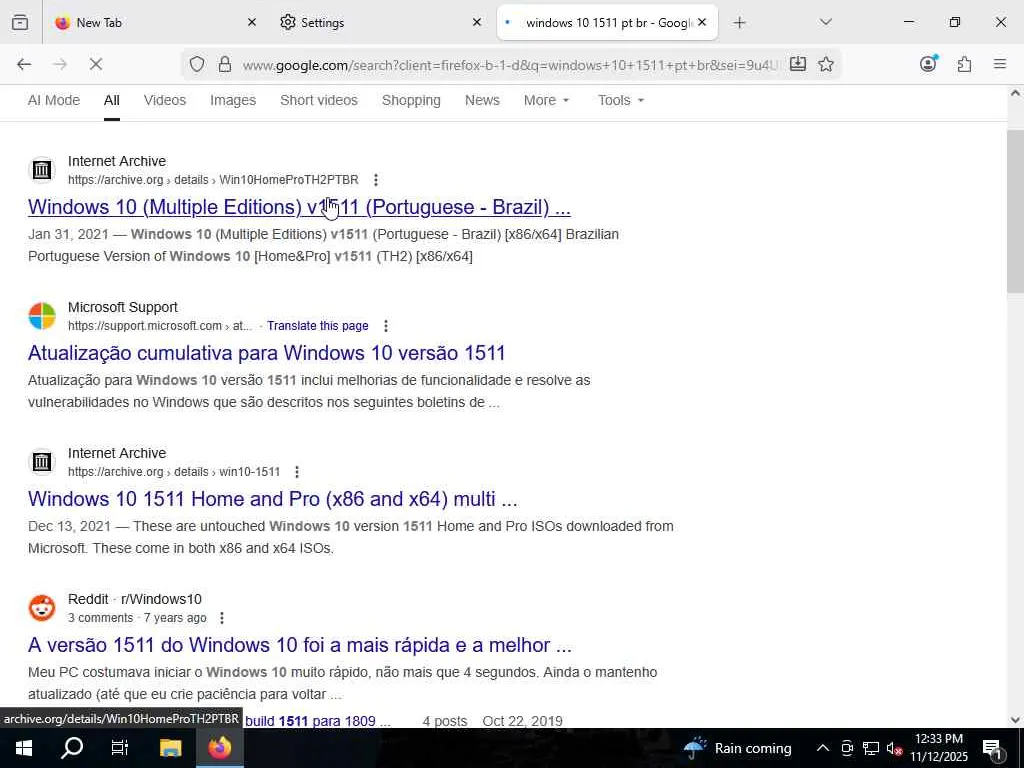
Task: Open tracking protection shield icon
Action: point(197,64)
